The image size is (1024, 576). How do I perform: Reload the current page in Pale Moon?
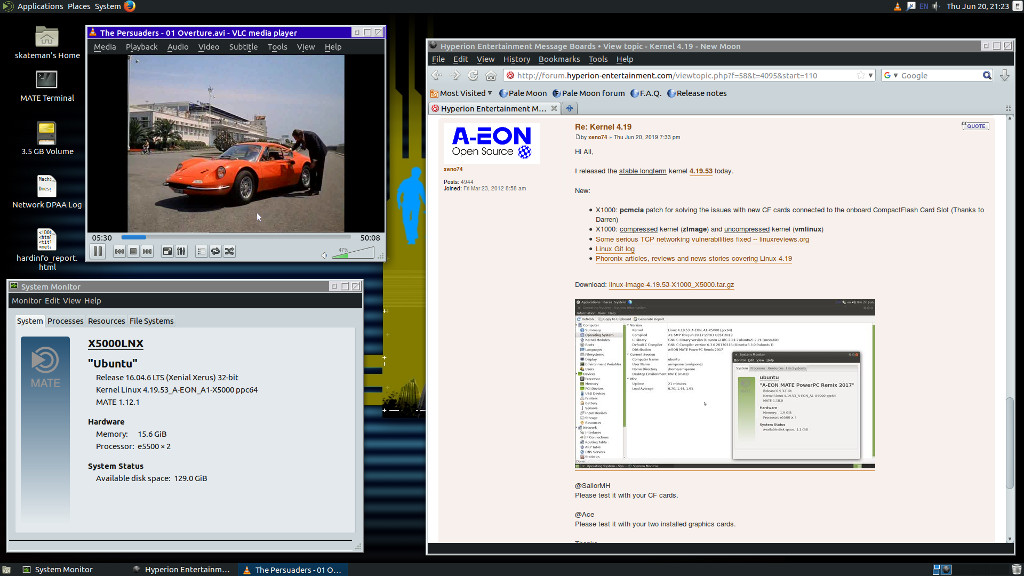click(473, 76)
